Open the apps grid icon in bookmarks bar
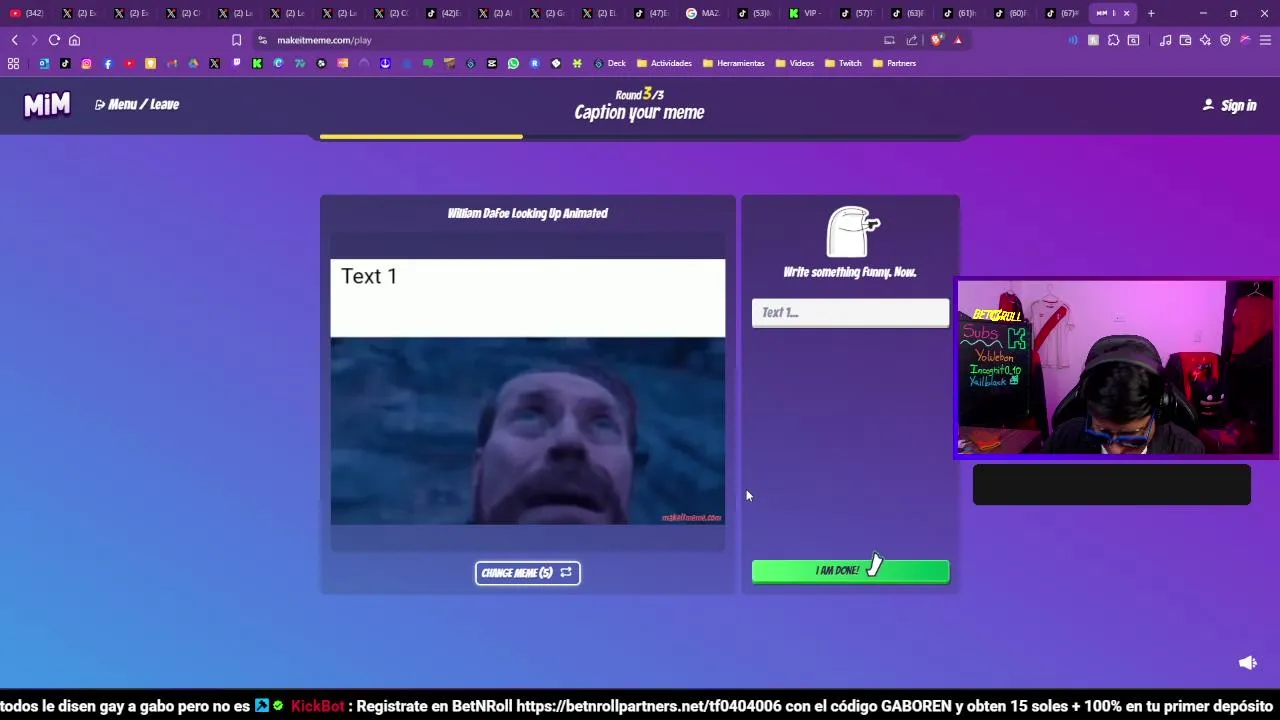1280x720 pixels. click(x=13, y=63)
